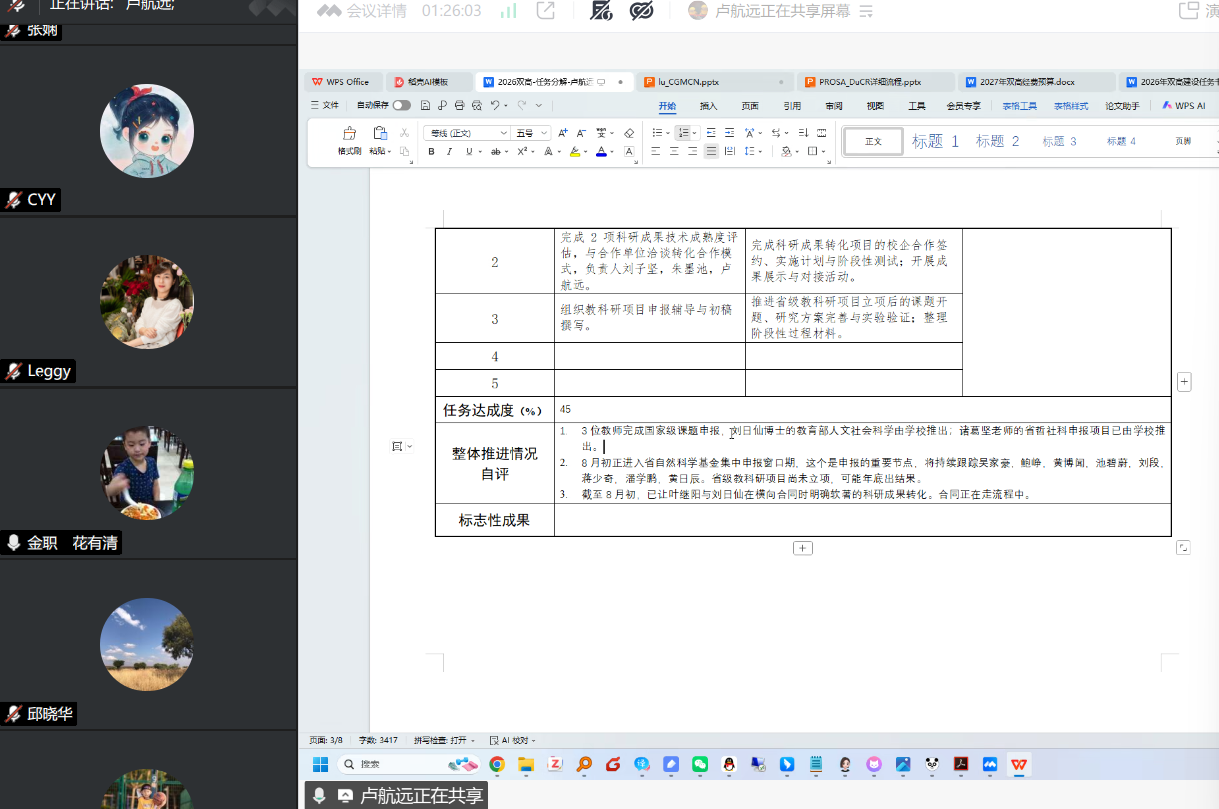Click the share icon in meeting top bar
This screenshot has height=809, width=1219.
(546, 11)
